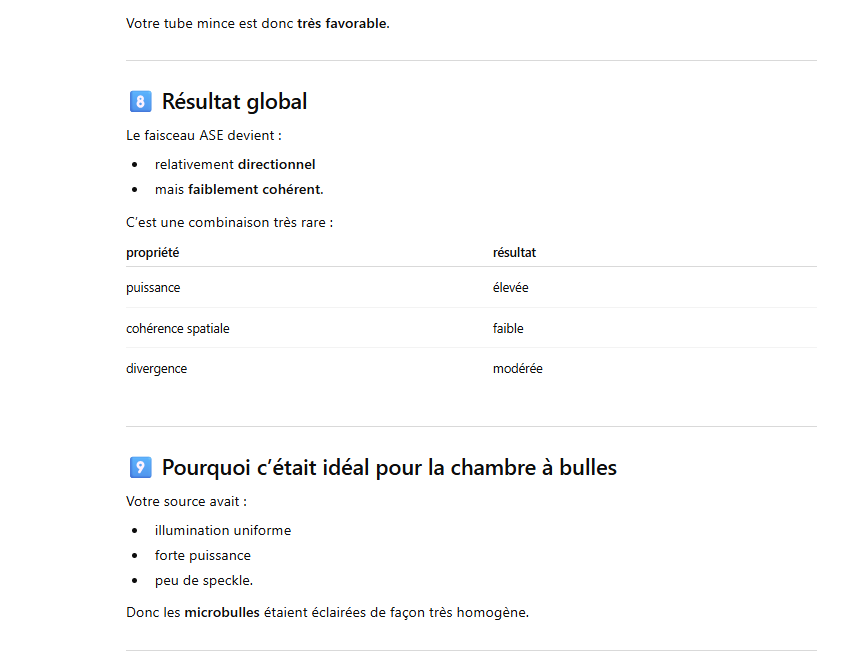This screenshot has height=665, width=862.
Task: Click the "cohérence spatiale" table cell
Action: [177, 328]
